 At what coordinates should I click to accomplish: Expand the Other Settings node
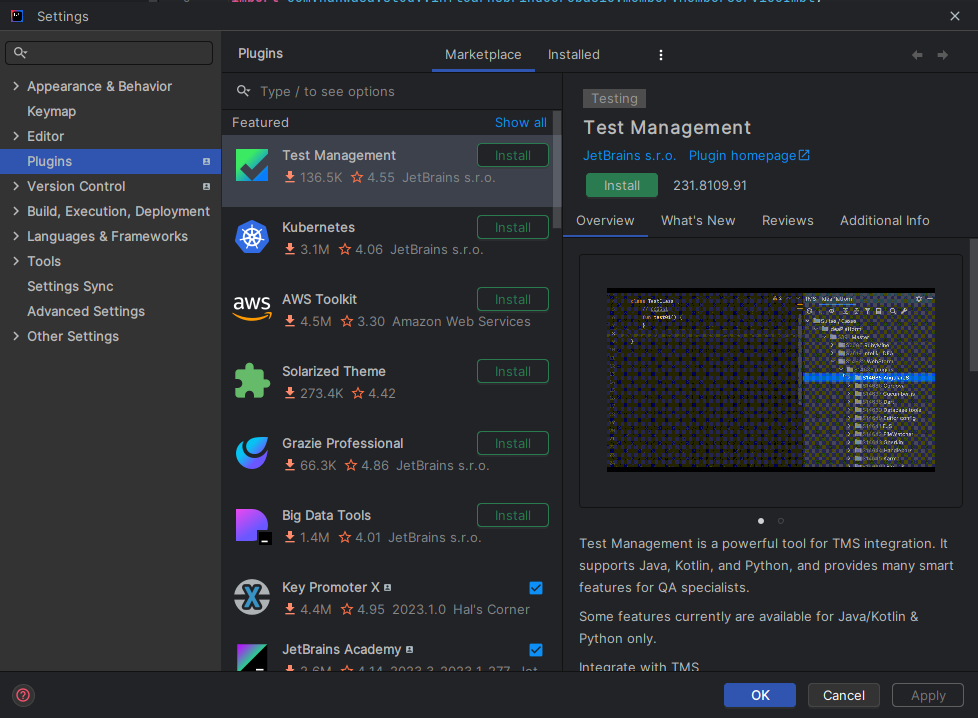pos(16,336)
